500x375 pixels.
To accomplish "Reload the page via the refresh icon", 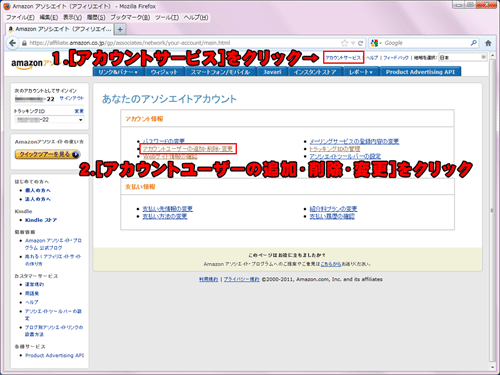I will [360, 43].
